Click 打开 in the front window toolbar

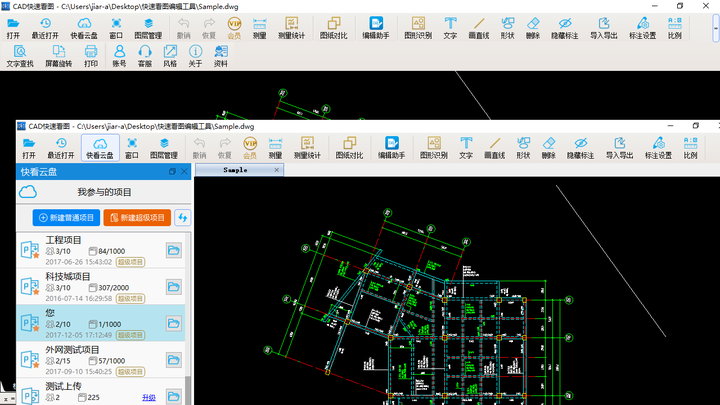click(x=29, y=148)
